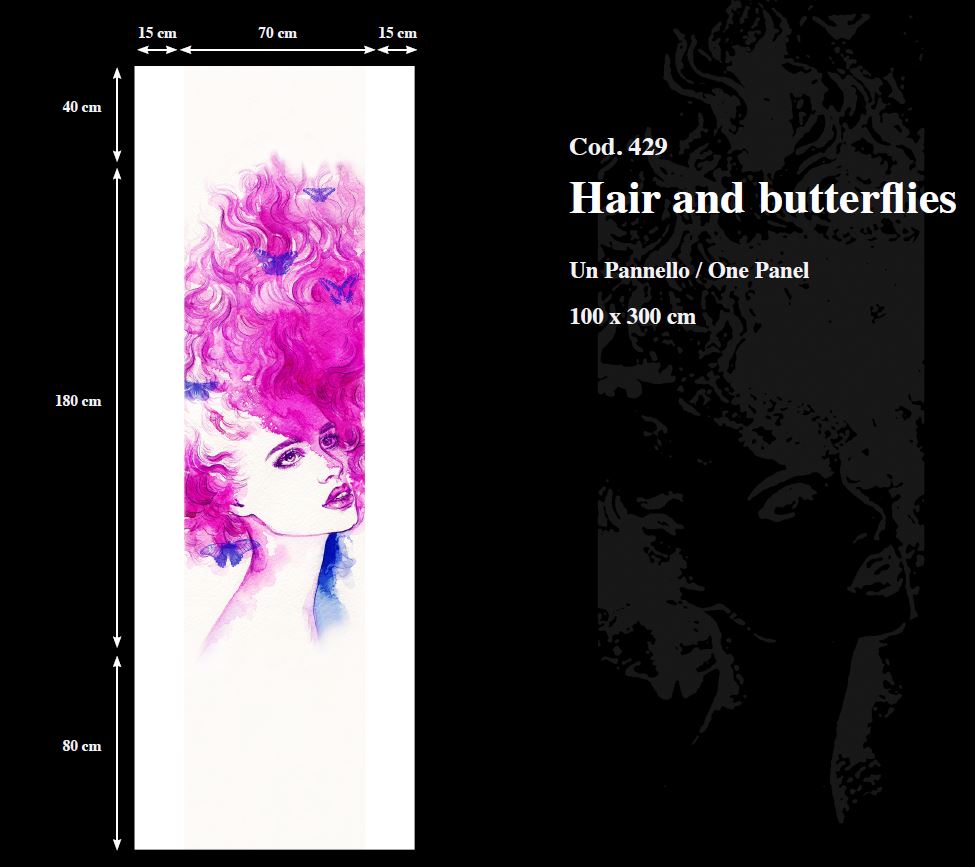Image resolution: width=975 pixels, height=867 pixels.
Task: Click the '100 x 300 cm' dimensions text
Action: pyautogui.click(x=632, y=316)
